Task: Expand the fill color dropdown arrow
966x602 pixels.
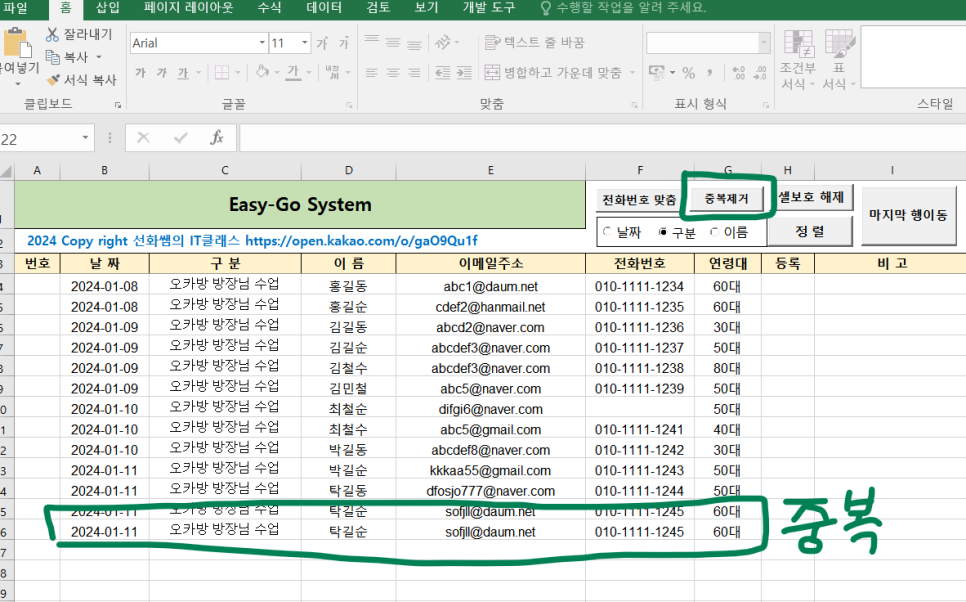Action: pos(277,73)
